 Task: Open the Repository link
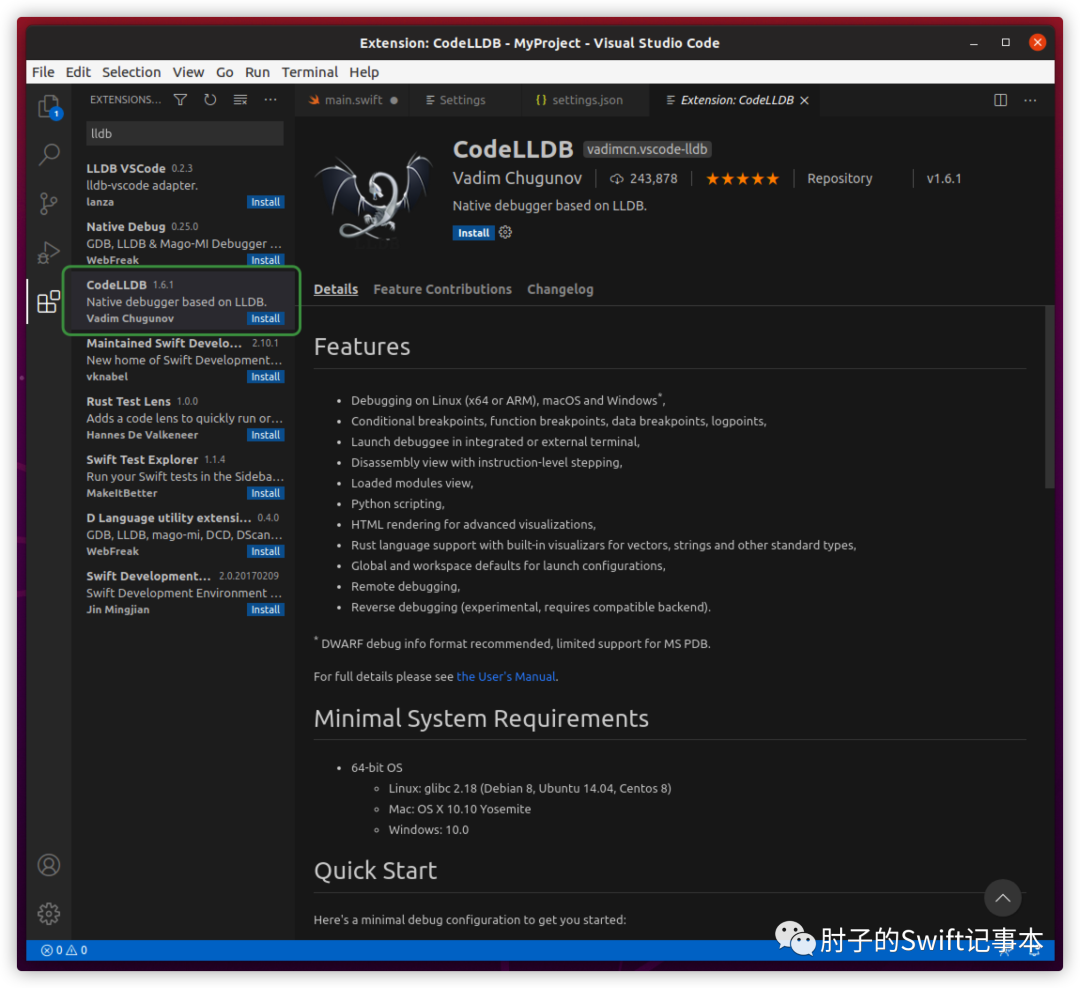click(x=840, y=179)
